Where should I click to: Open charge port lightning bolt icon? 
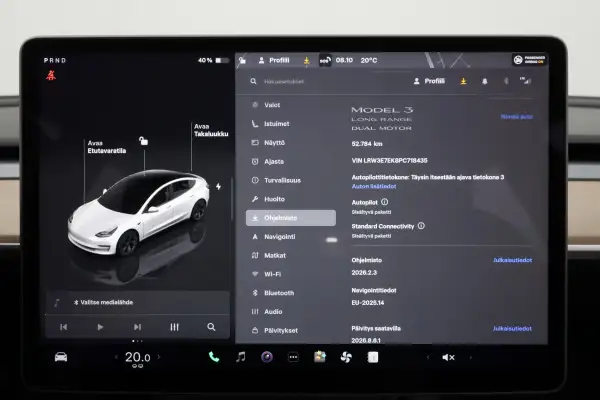click(218, 186)
